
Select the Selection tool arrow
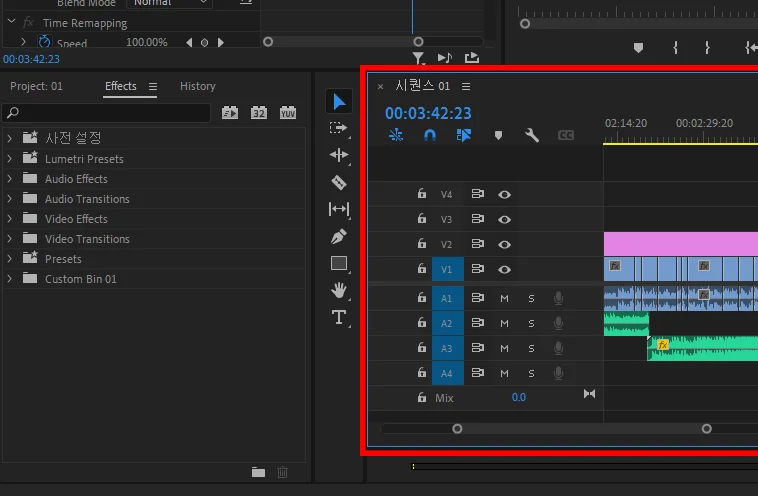coord(339,102)
